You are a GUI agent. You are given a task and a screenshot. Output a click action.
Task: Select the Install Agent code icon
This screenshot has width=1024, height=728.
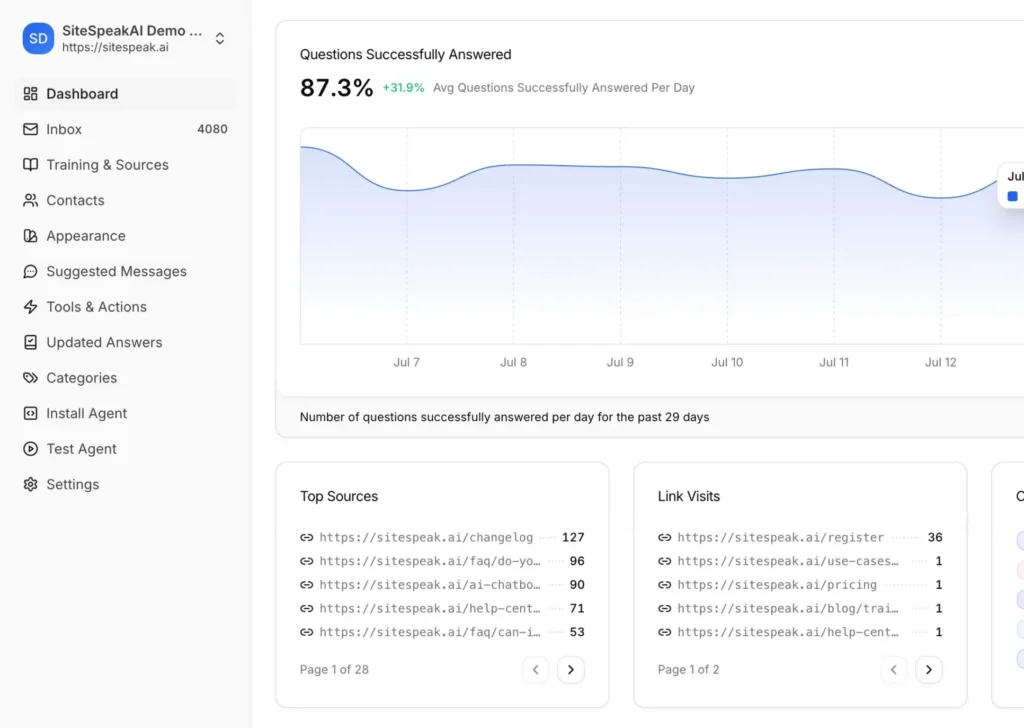[30, 413]
